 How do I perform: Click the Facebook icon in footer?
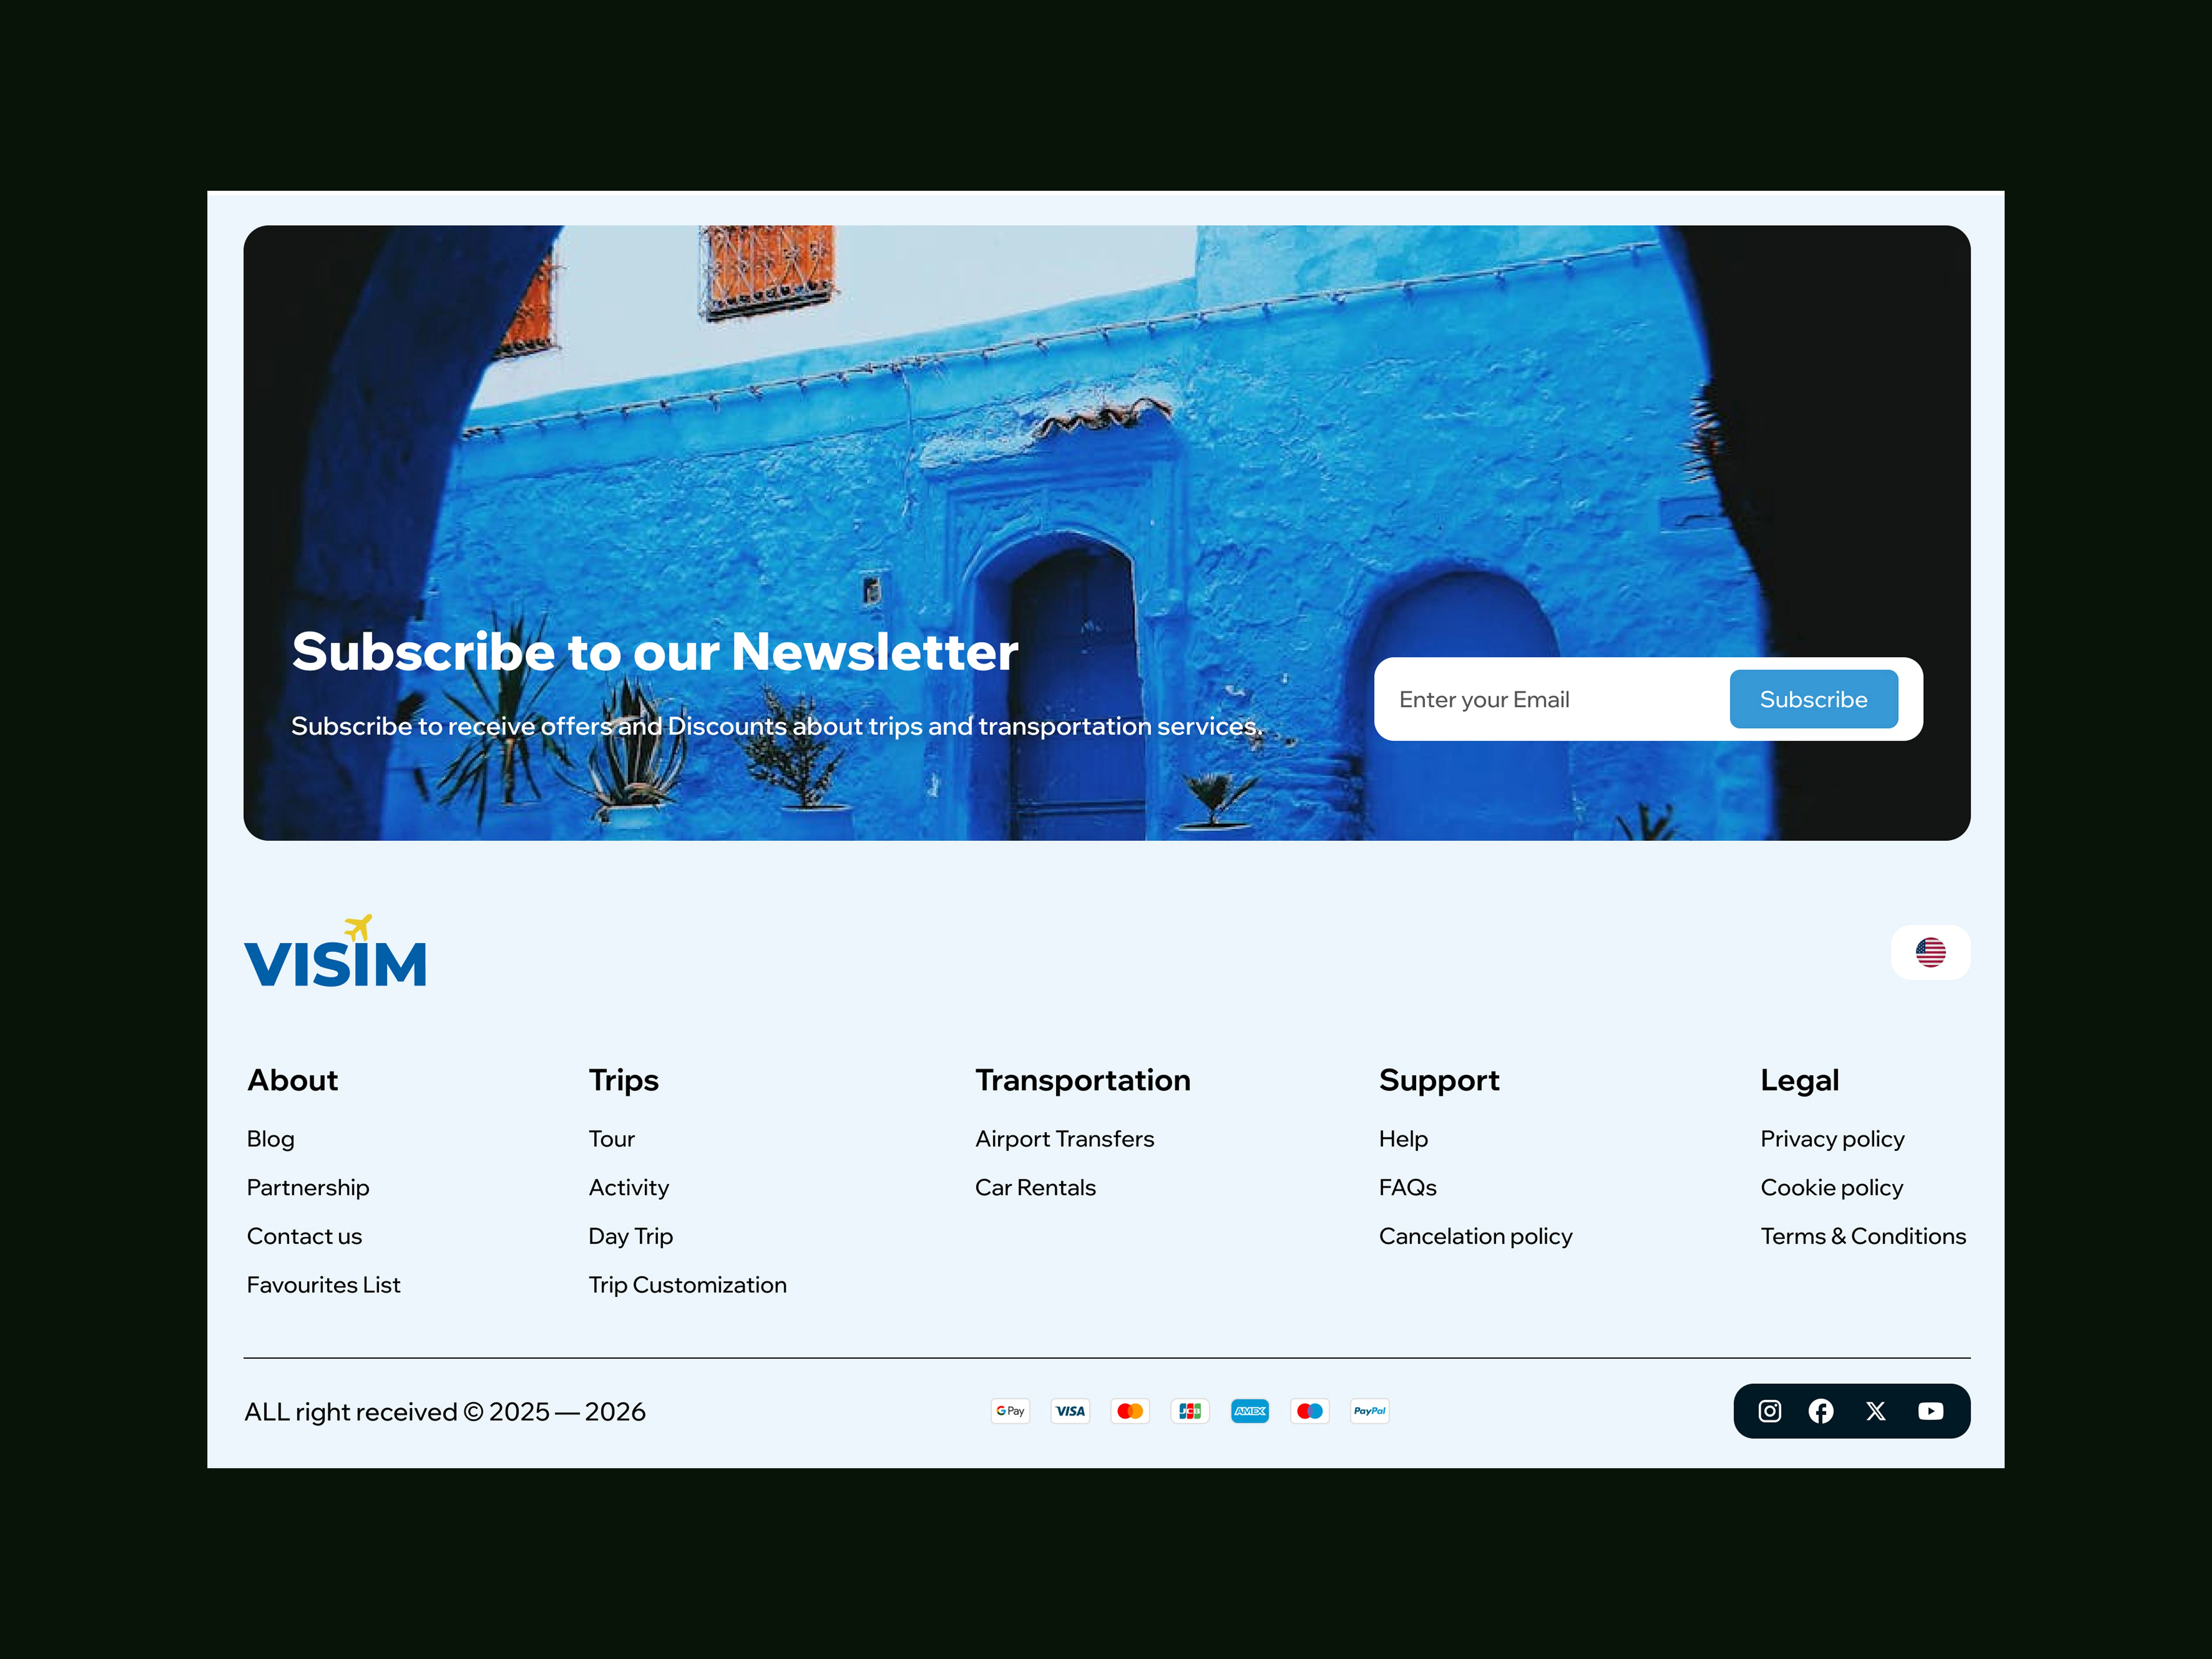(1821, 1411)
